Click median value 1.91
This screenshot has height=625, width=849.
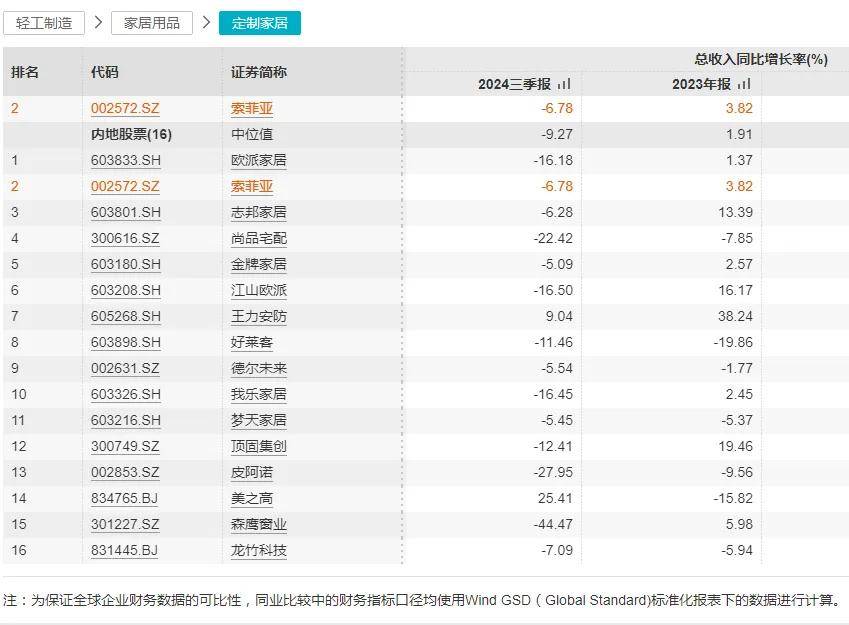[x=739, y=134]
